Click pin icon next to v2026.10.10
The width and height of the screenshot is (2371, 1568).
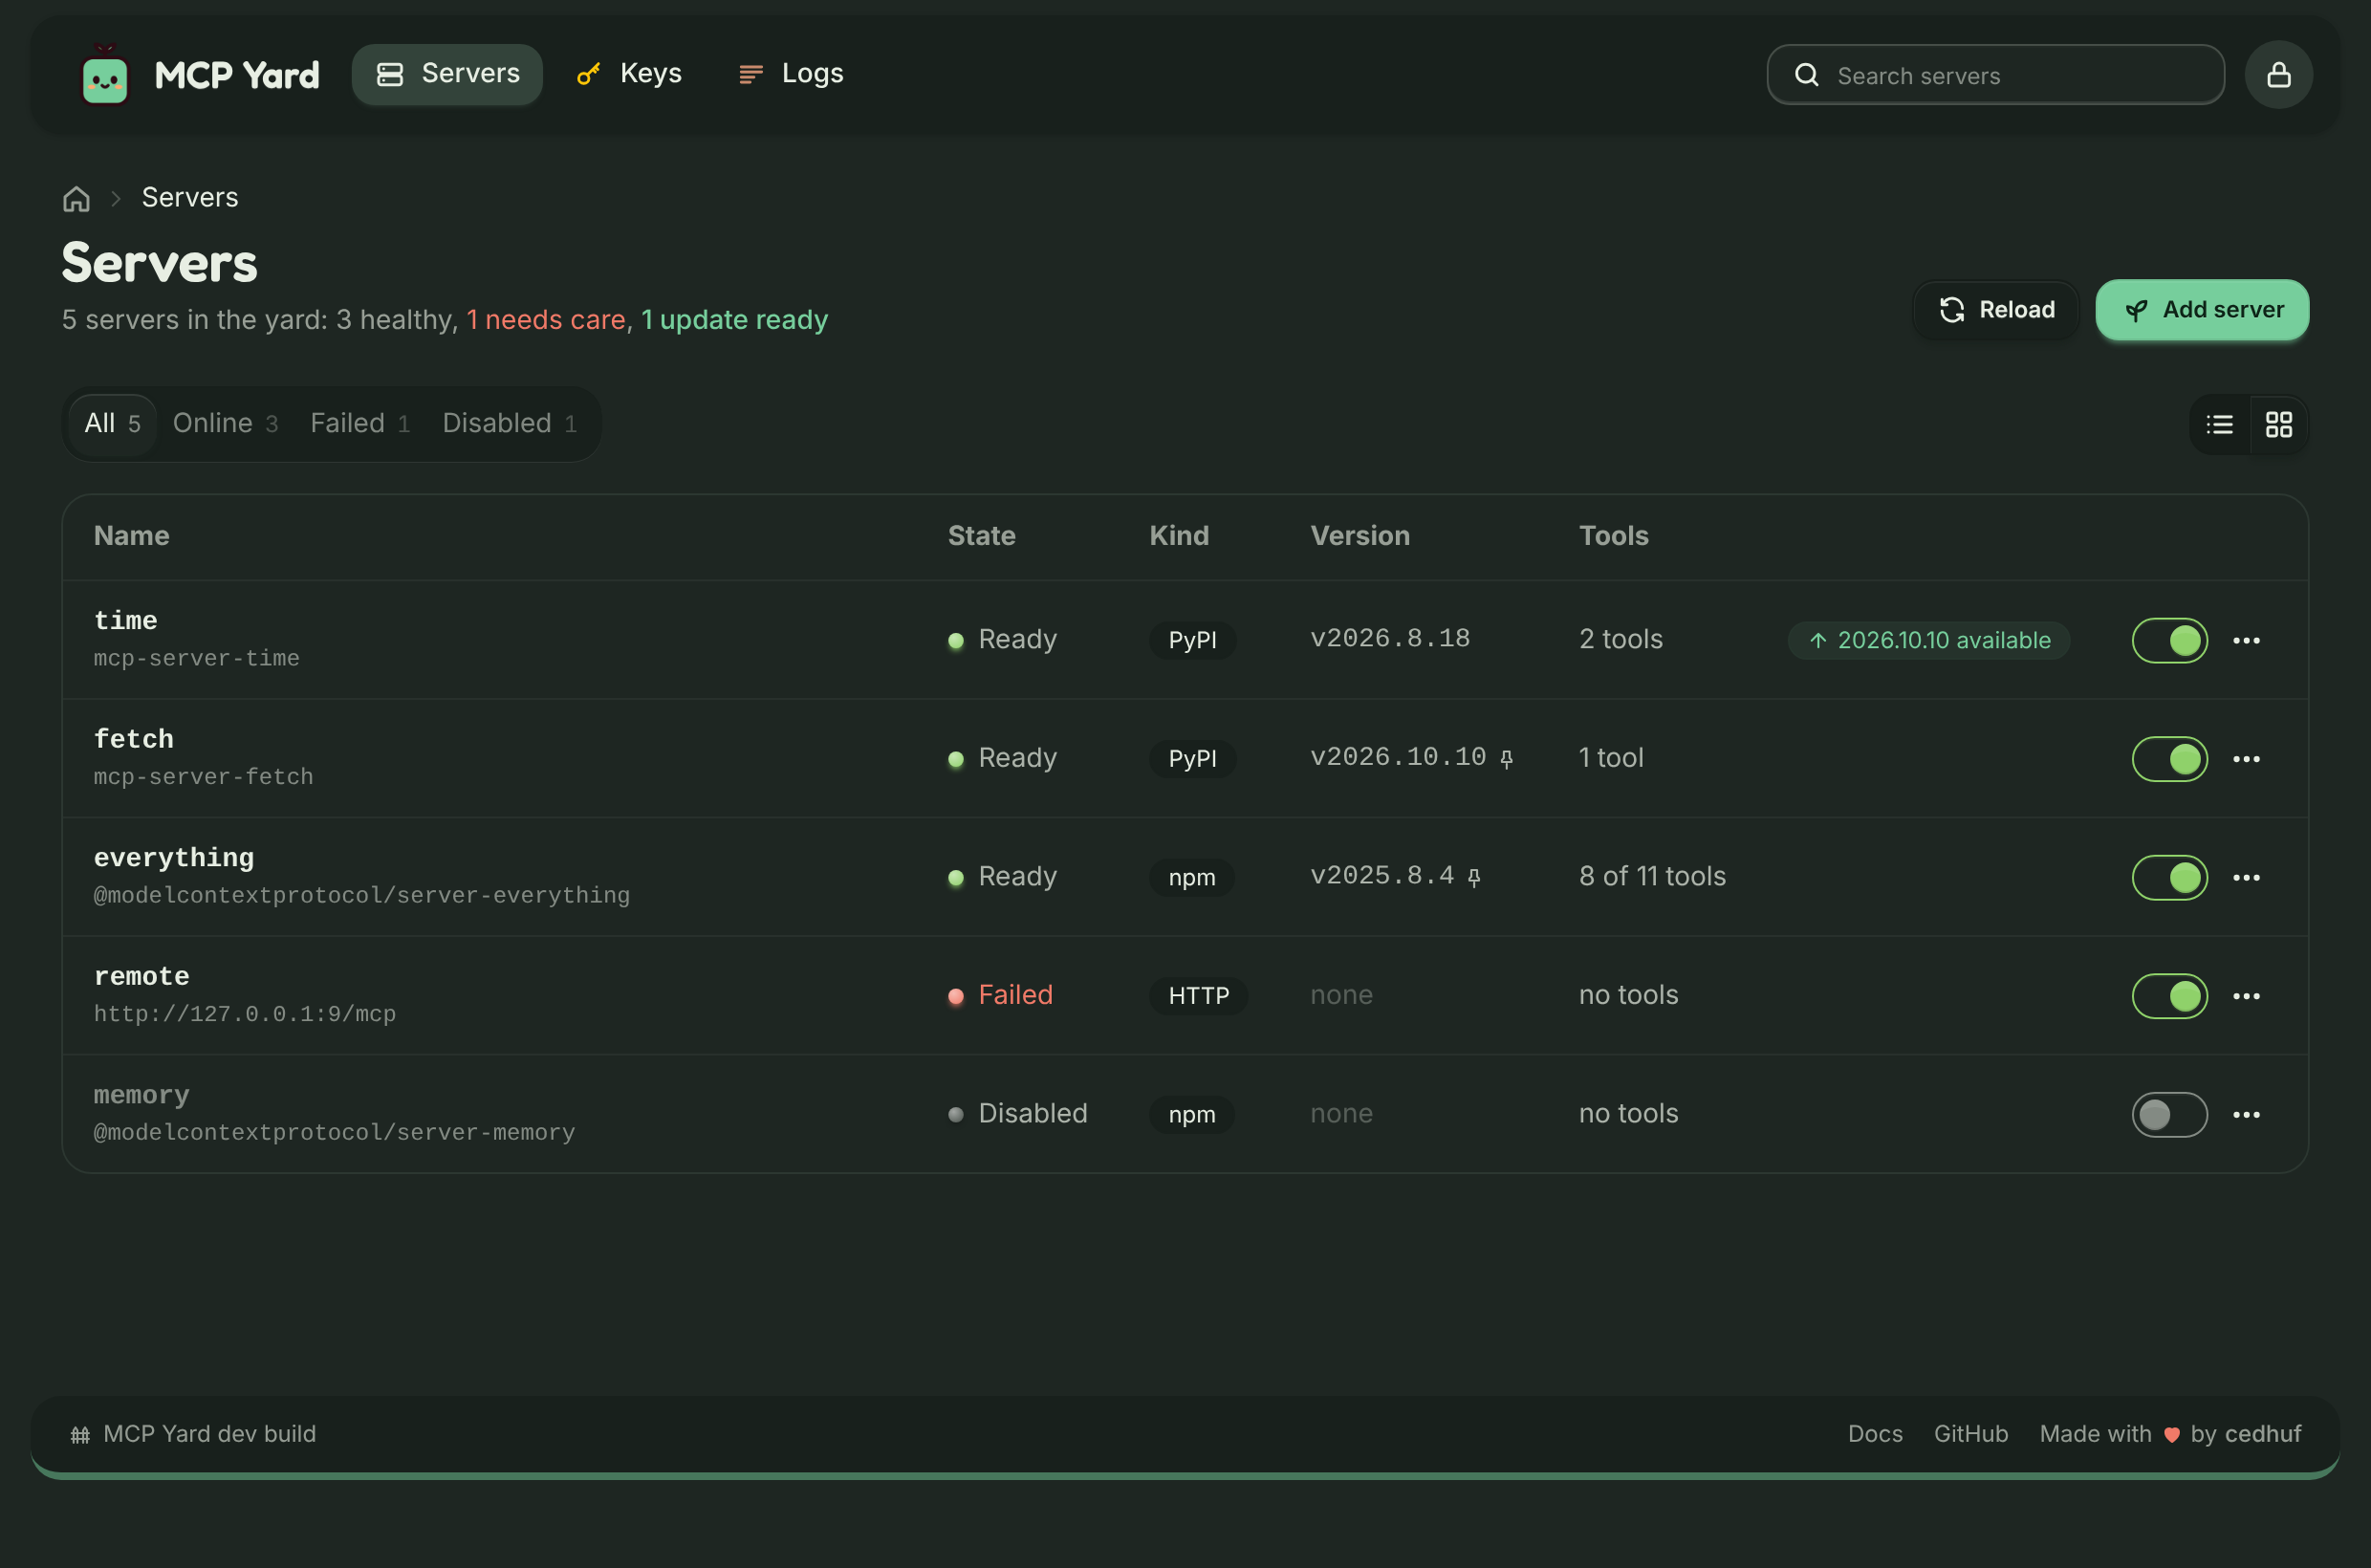click(x=1506, y=759)
